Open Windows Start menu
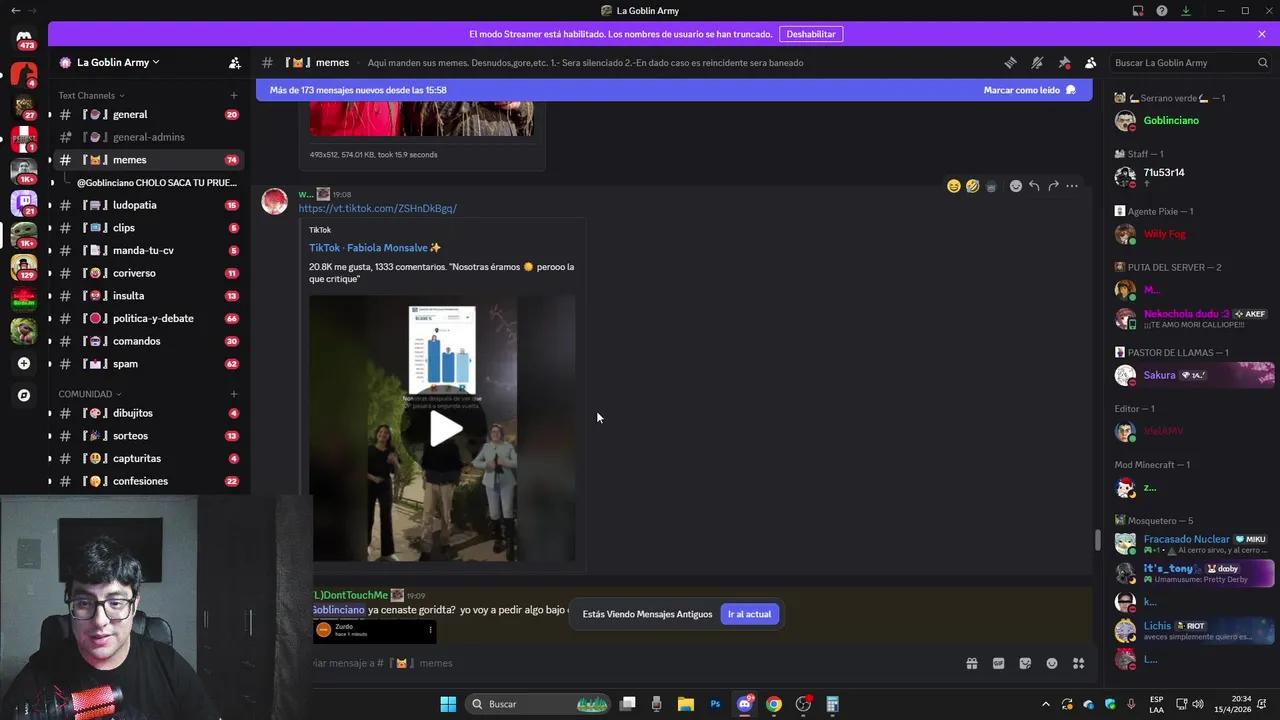This screenshot has width=1280, height=720. coord(448,704)
